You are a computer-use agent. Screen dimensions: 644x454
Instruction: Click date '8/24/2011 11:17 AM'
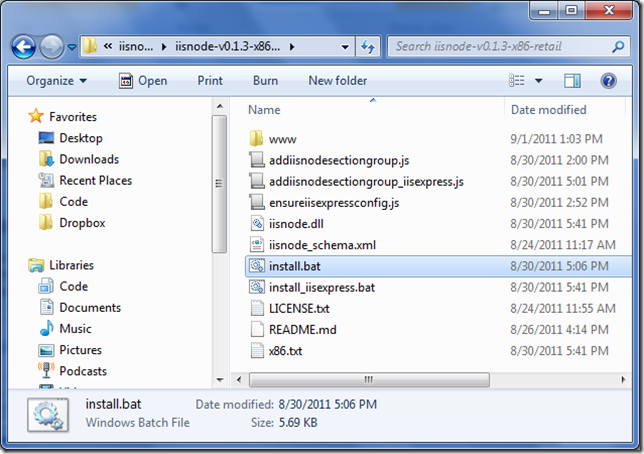(x=563, y=245)
